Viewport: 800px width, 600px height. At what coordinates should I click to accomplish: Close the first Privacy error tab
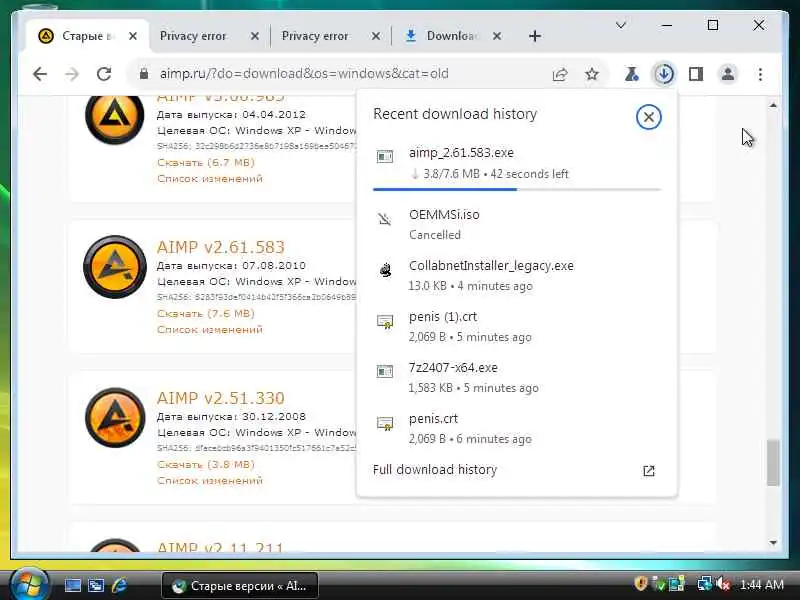[255, 36]
